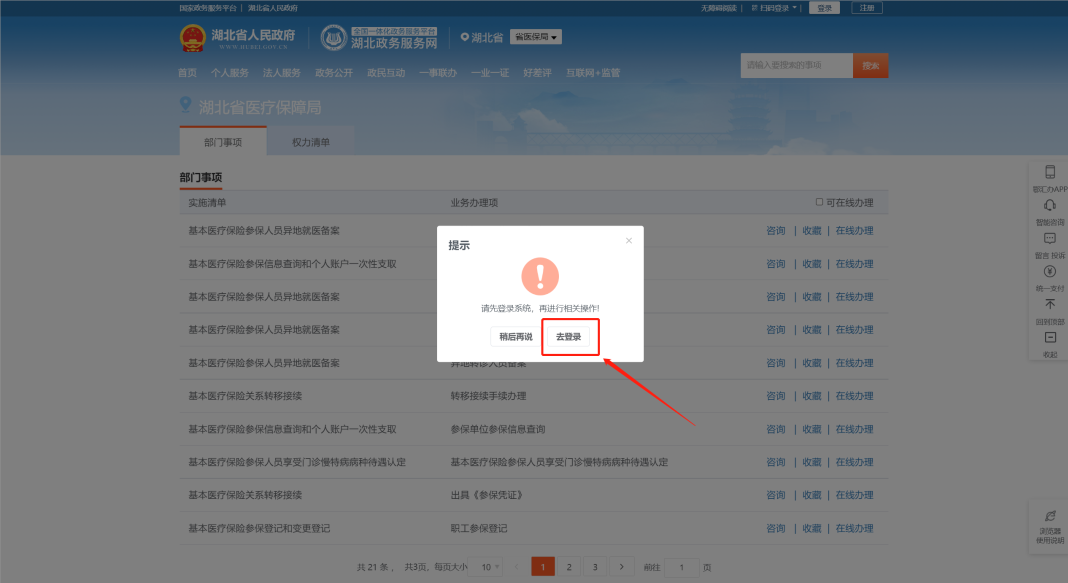
Task: Click the 湖北省人民政府 national emblem logo
Action: pyautogui.click(x=193, y=38)
